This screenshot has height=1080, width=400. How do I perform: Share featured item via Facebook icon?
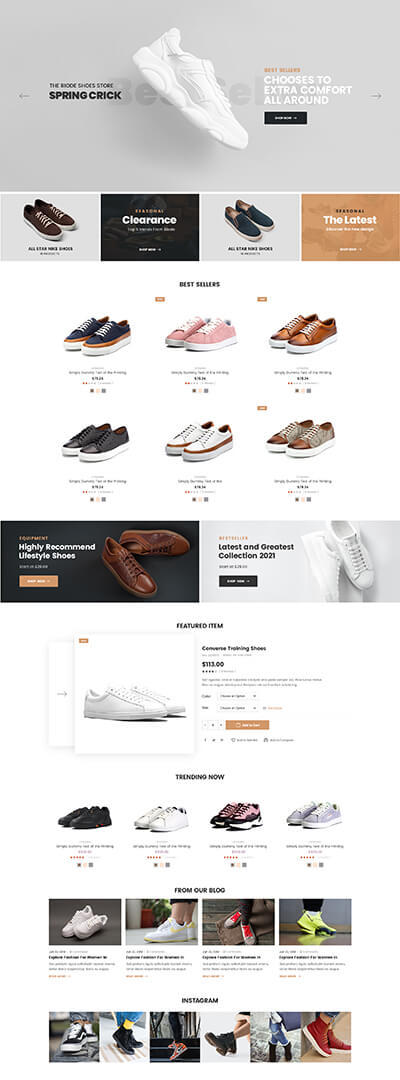coord(205,740)
